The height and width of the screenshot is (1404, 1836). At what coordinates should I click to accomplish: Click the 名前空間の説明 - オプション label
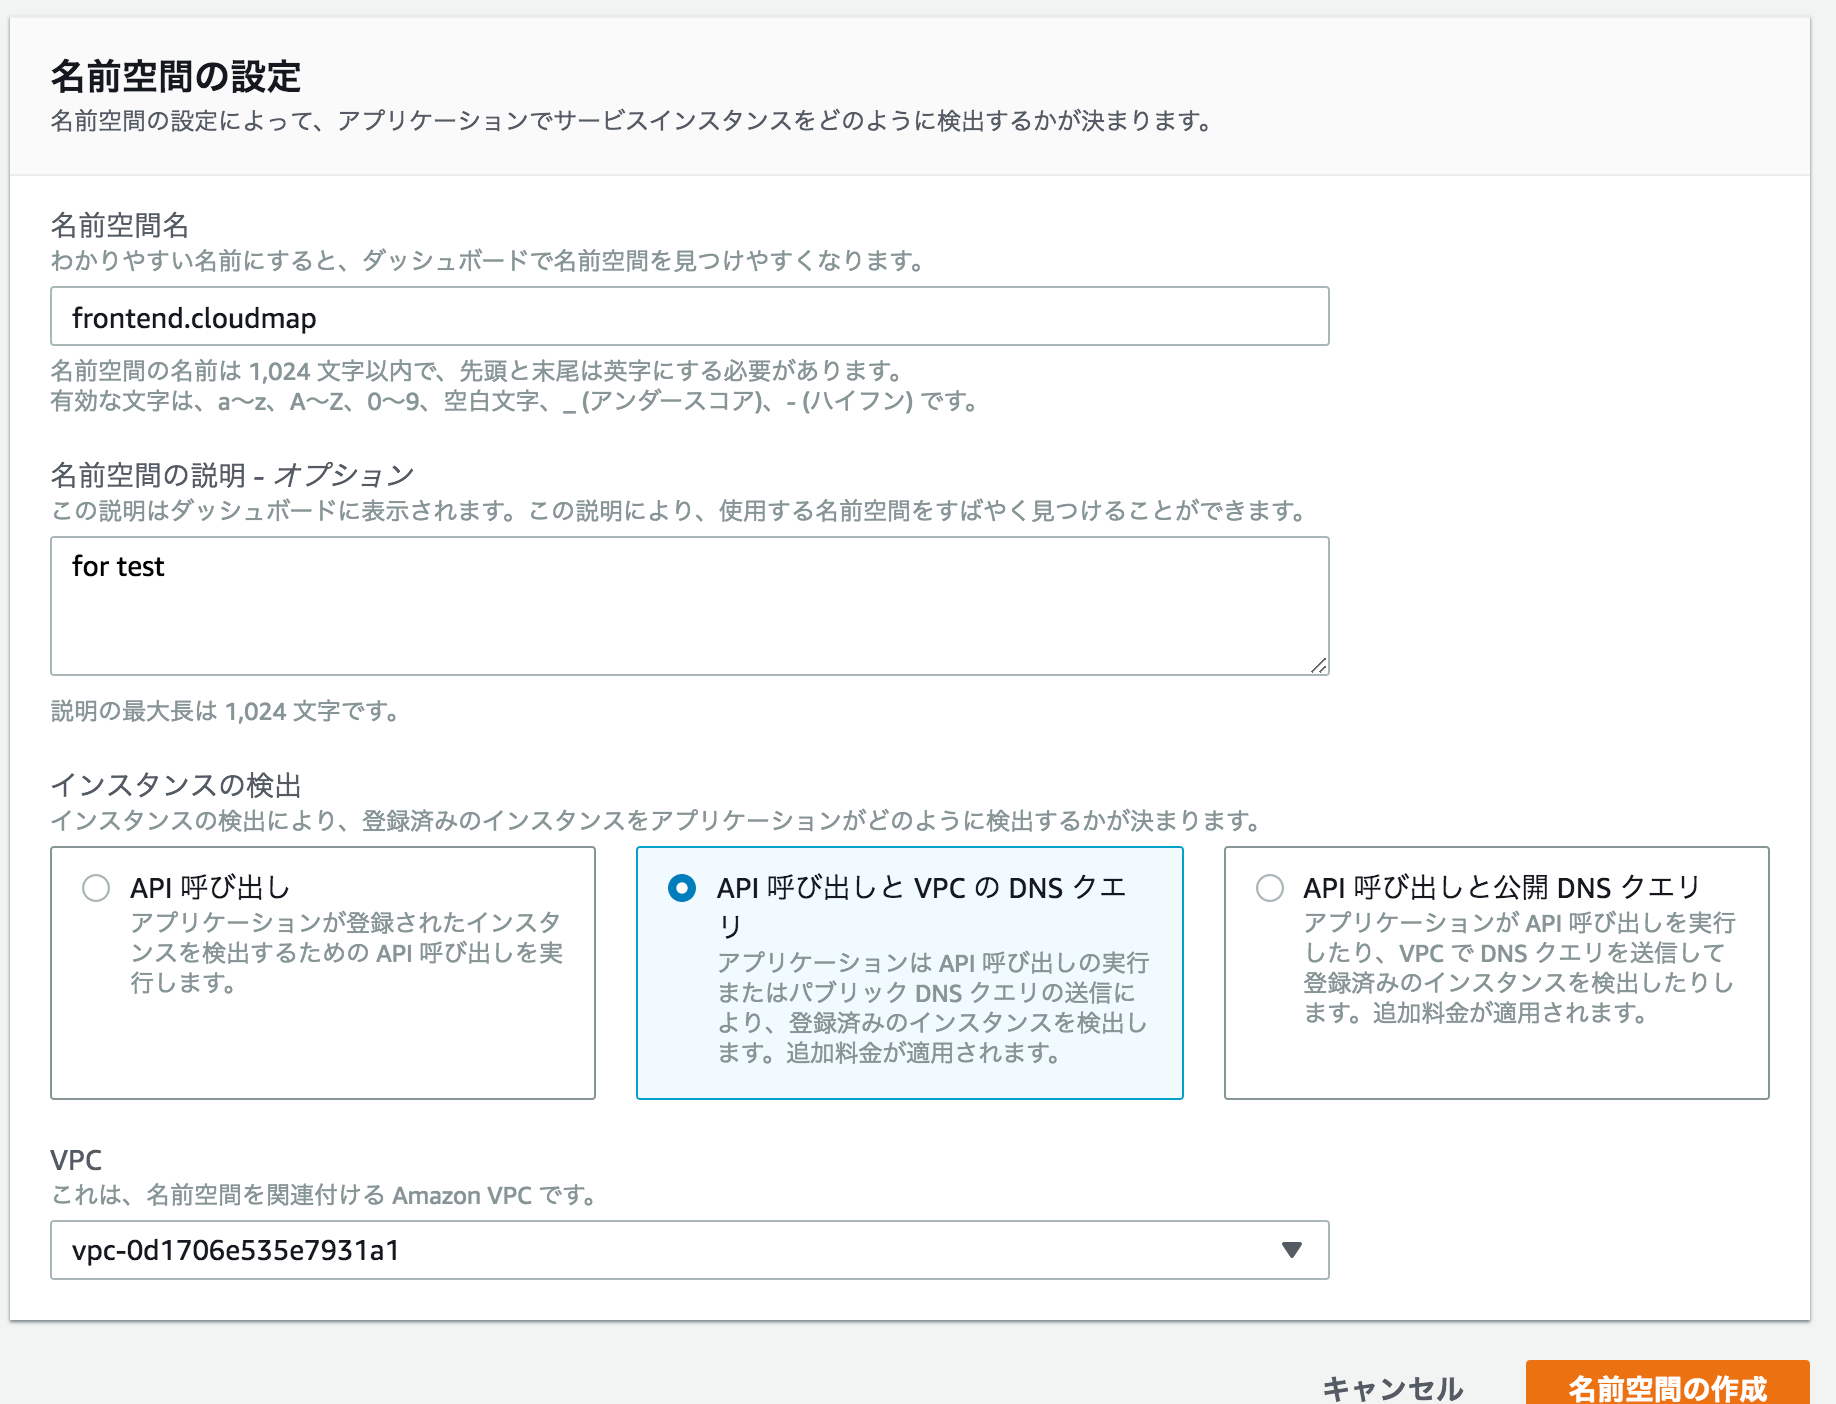point(232,475)
